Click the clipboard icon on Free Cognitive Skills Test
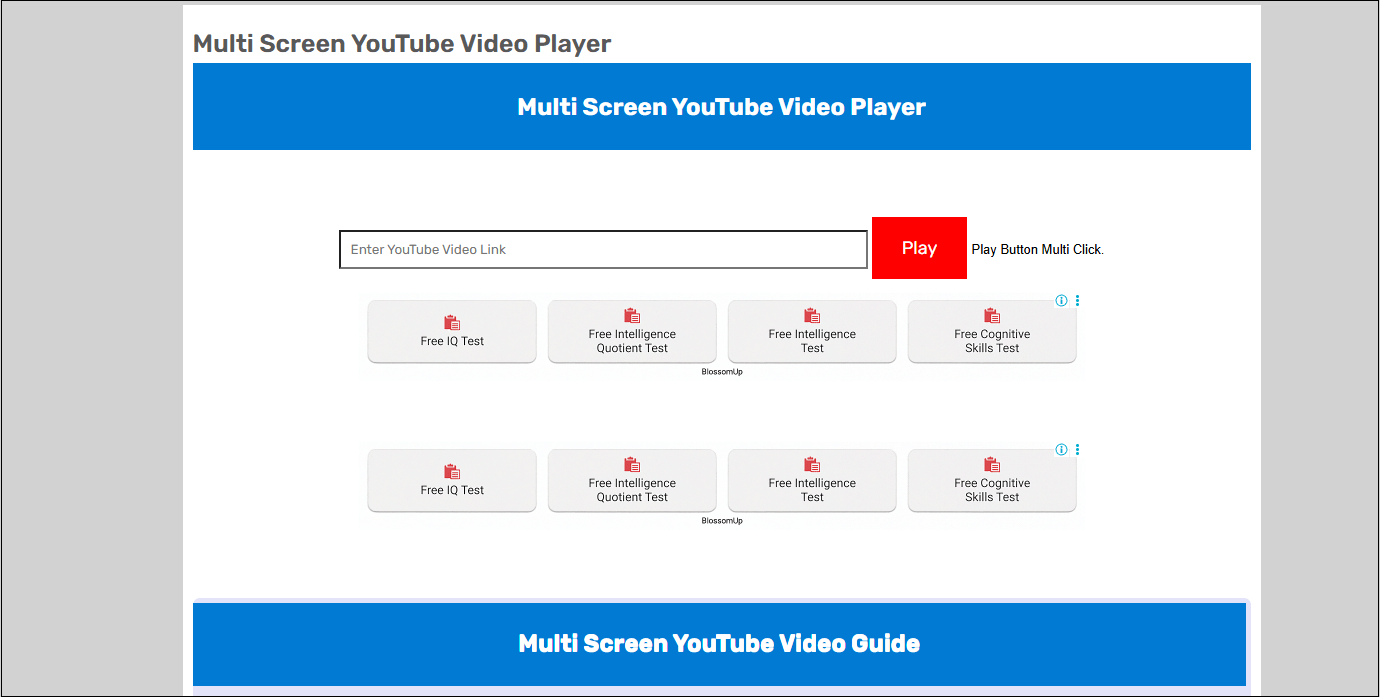 (x=991, y=315)
